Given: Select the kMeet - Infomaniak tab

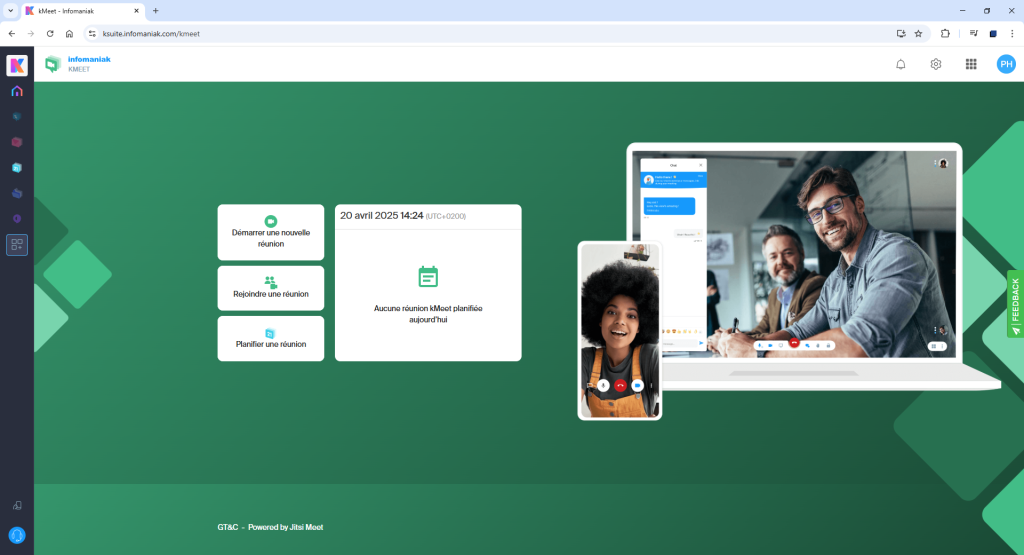Looking at the screenshot, I should [x=82, y=10].
